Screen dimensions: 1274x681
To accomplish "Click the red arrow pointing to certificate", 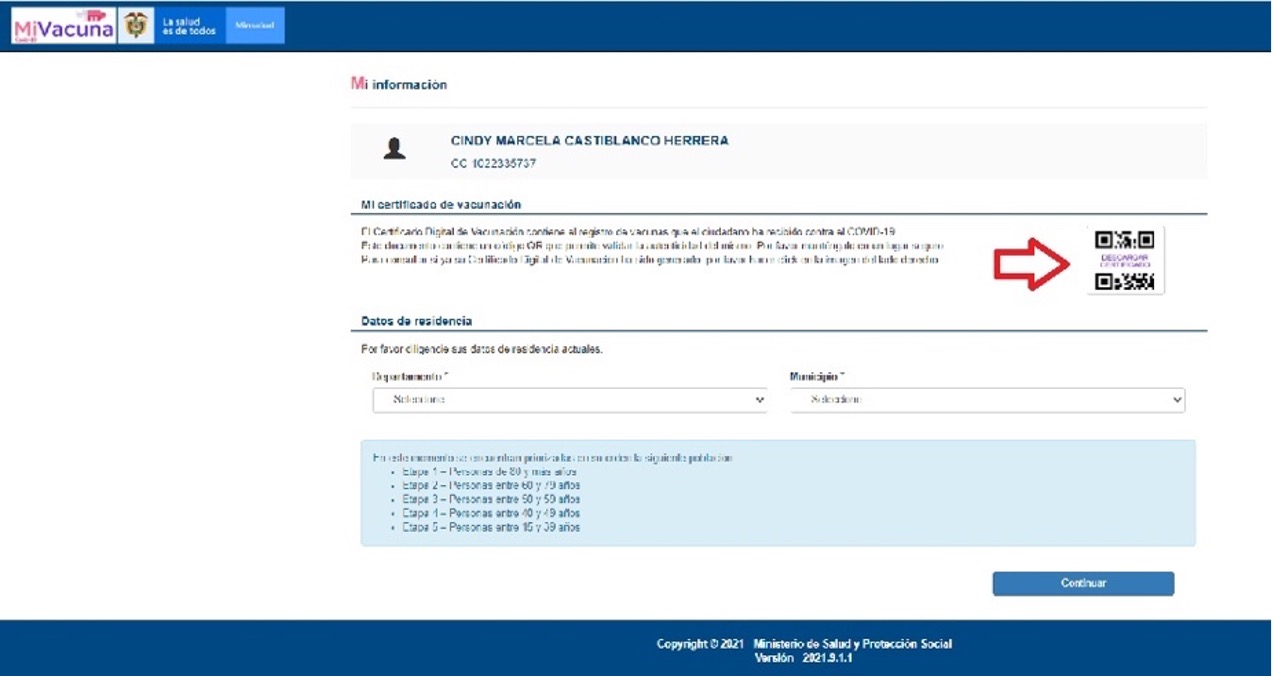I will [x=1032, y=262].
